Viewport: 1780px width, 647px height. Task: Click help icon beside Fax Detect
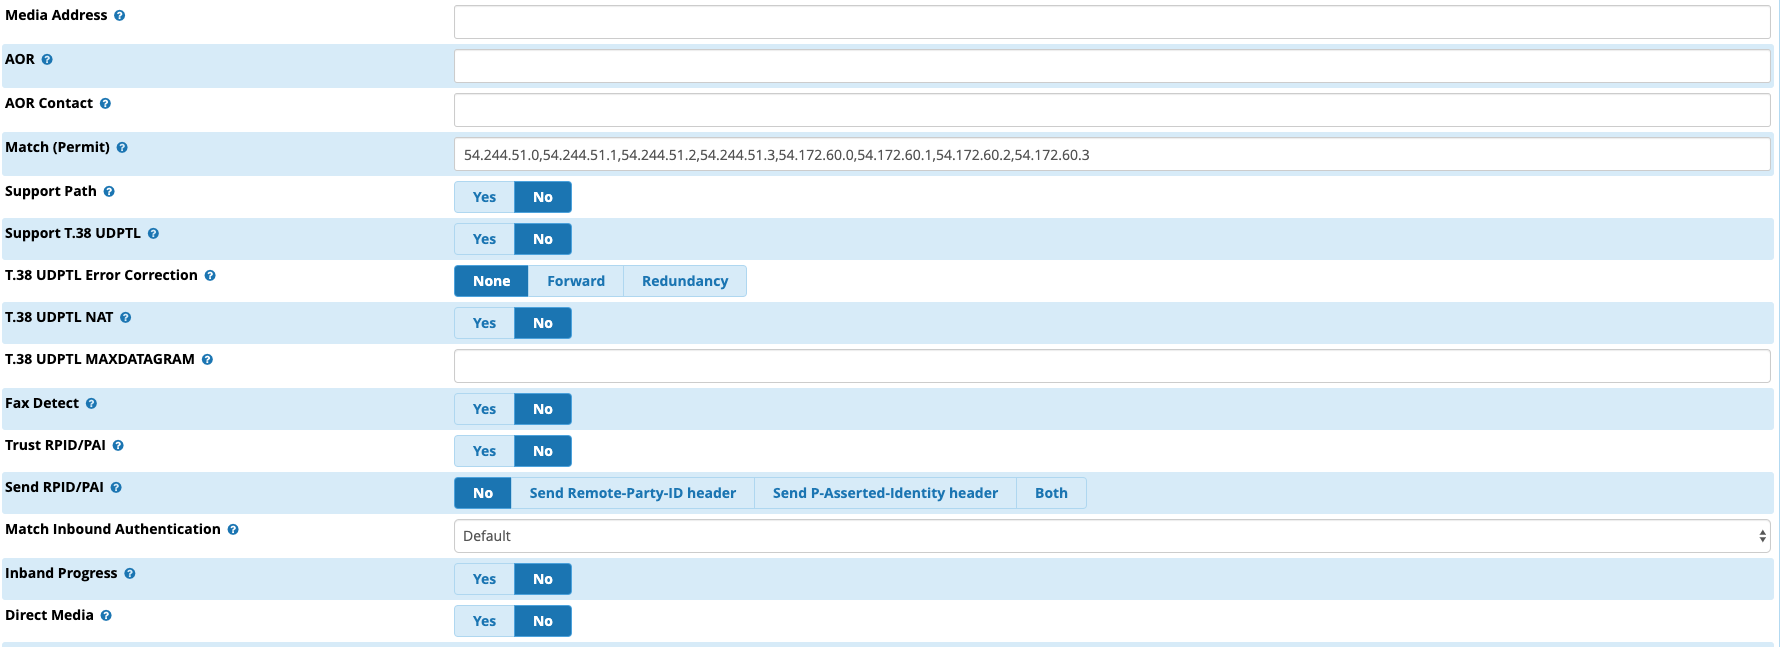coord(91,404)
